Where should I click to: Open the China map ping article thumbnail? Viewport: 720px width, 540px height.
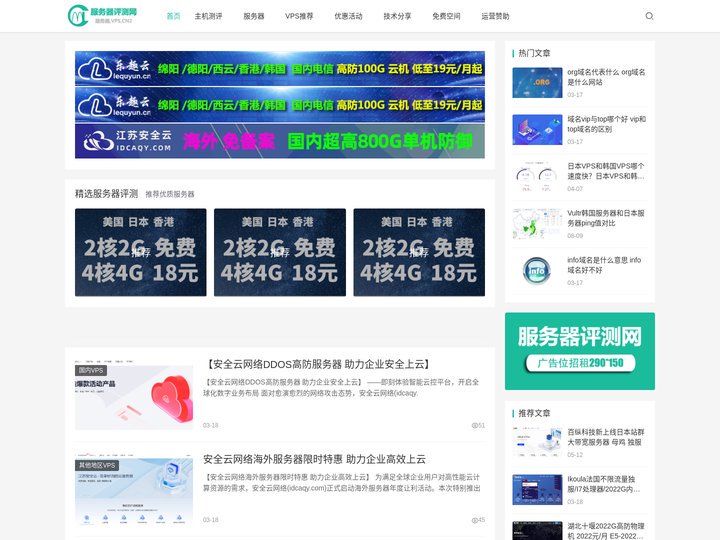[x=537, y=224]
